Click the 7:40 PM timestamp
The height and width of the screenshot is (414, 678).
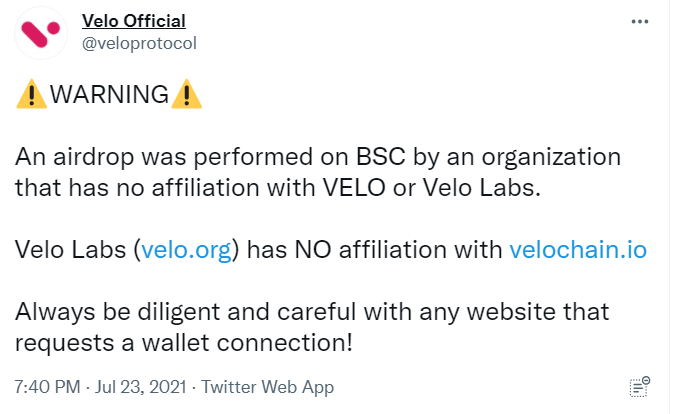[x=46, y=387]
